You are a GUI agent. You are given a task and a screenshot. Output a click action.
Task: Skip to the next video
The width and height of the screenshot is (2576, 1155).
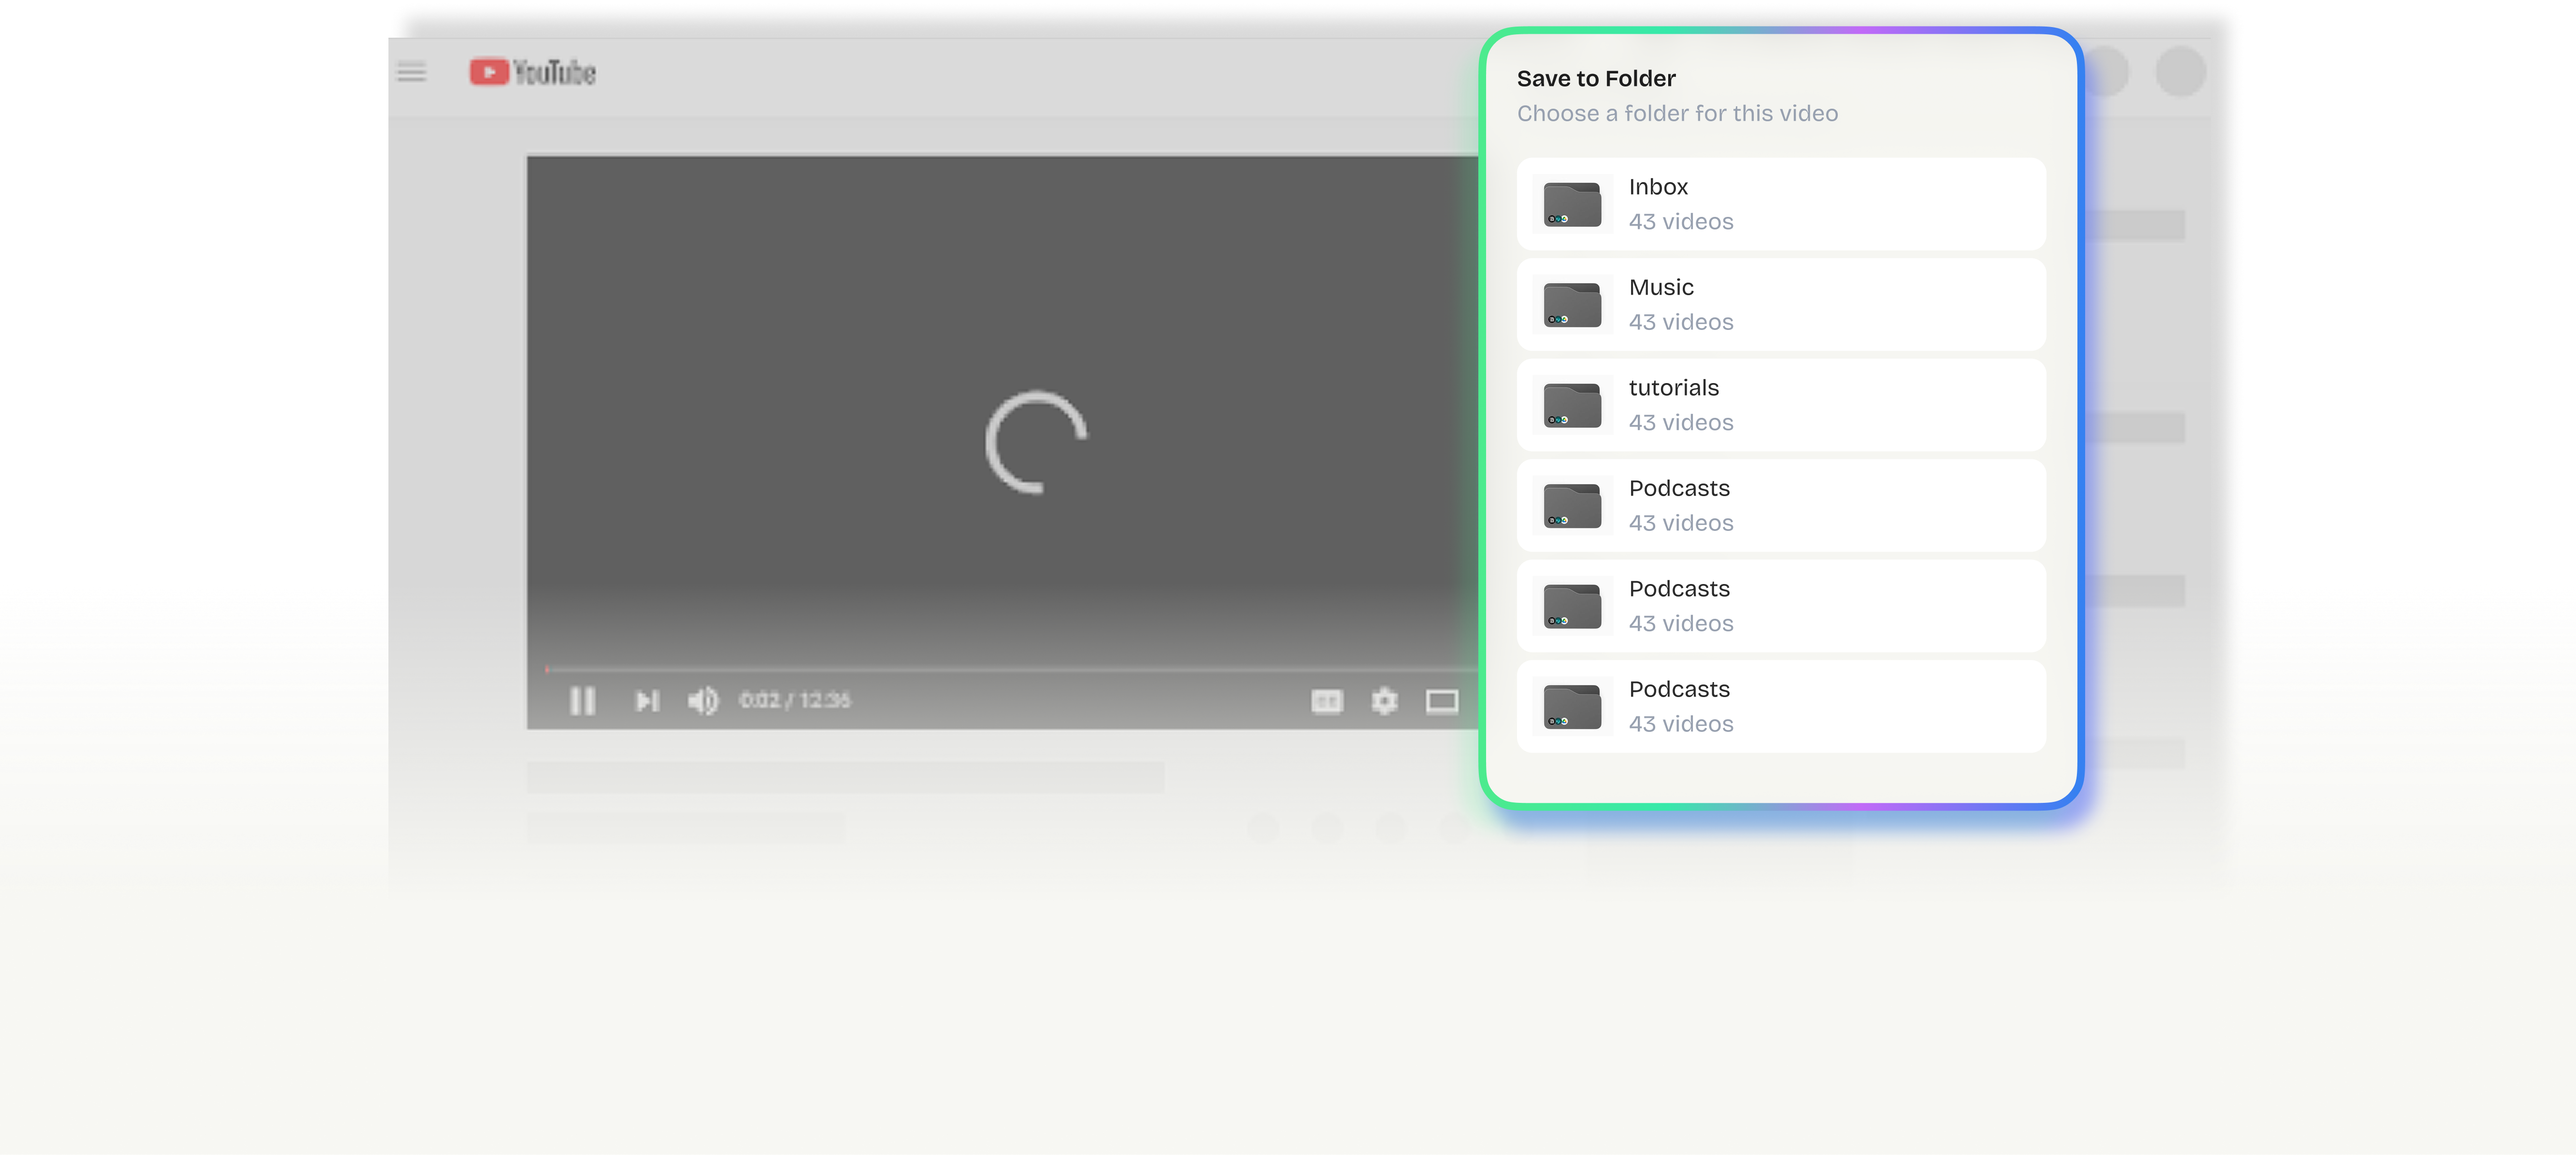pos(647,701)
